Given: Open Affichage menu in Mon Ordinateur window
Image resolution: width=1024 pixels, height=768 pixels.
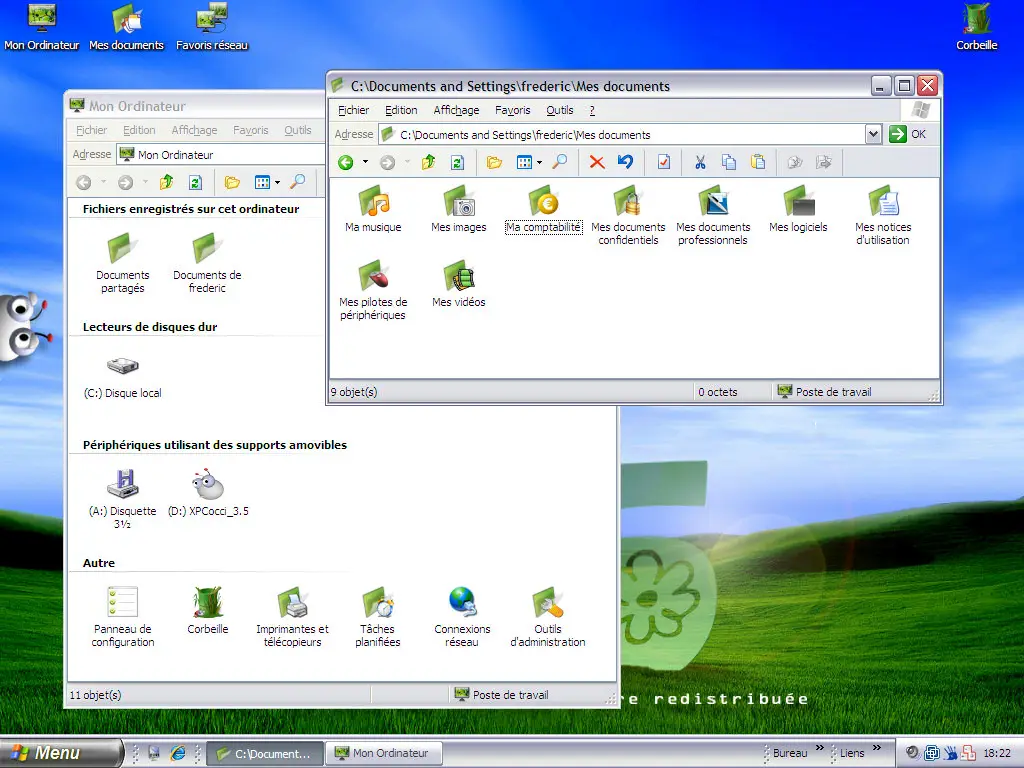Looking at the screenshot, I should (195, 130).
